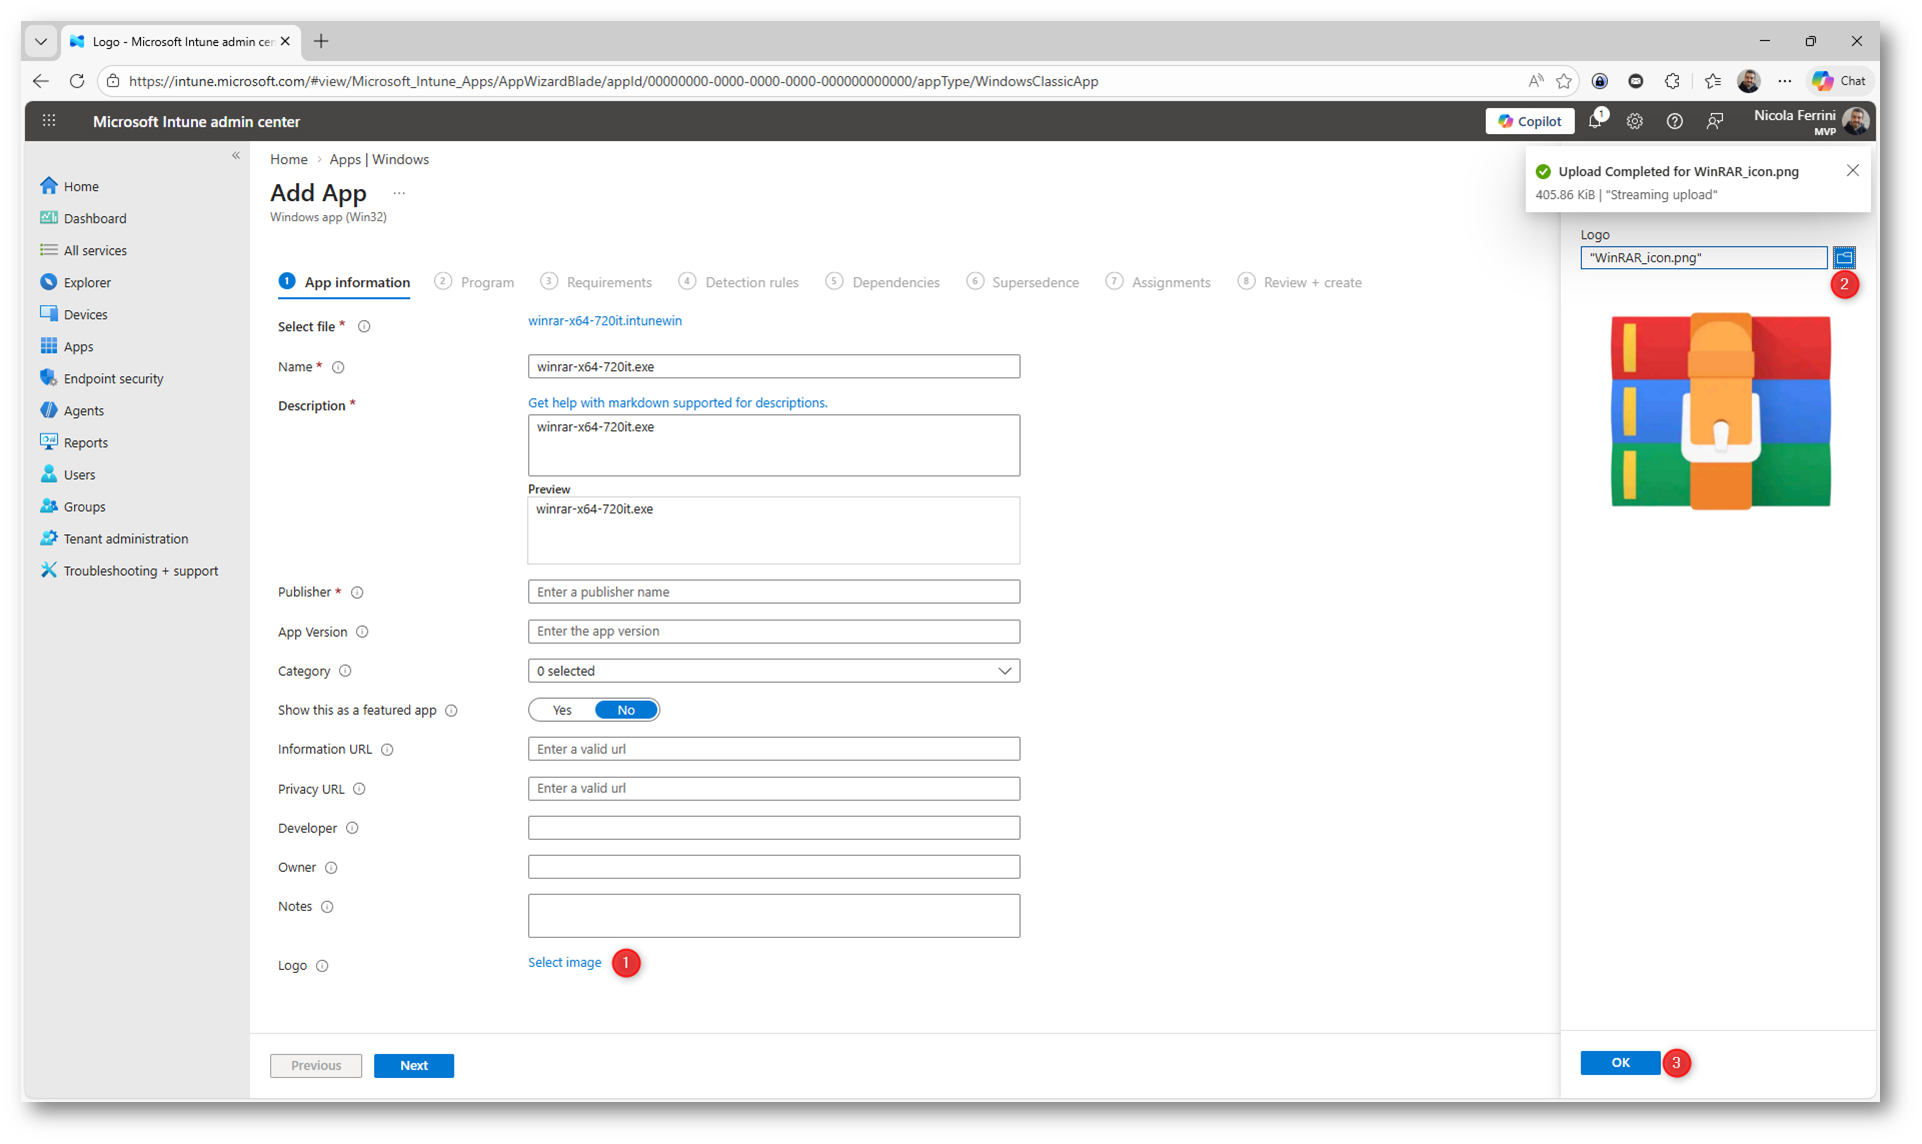The image size is (1922, 1144).
Task: Open the notifications bell icon
Action: 1595,122
